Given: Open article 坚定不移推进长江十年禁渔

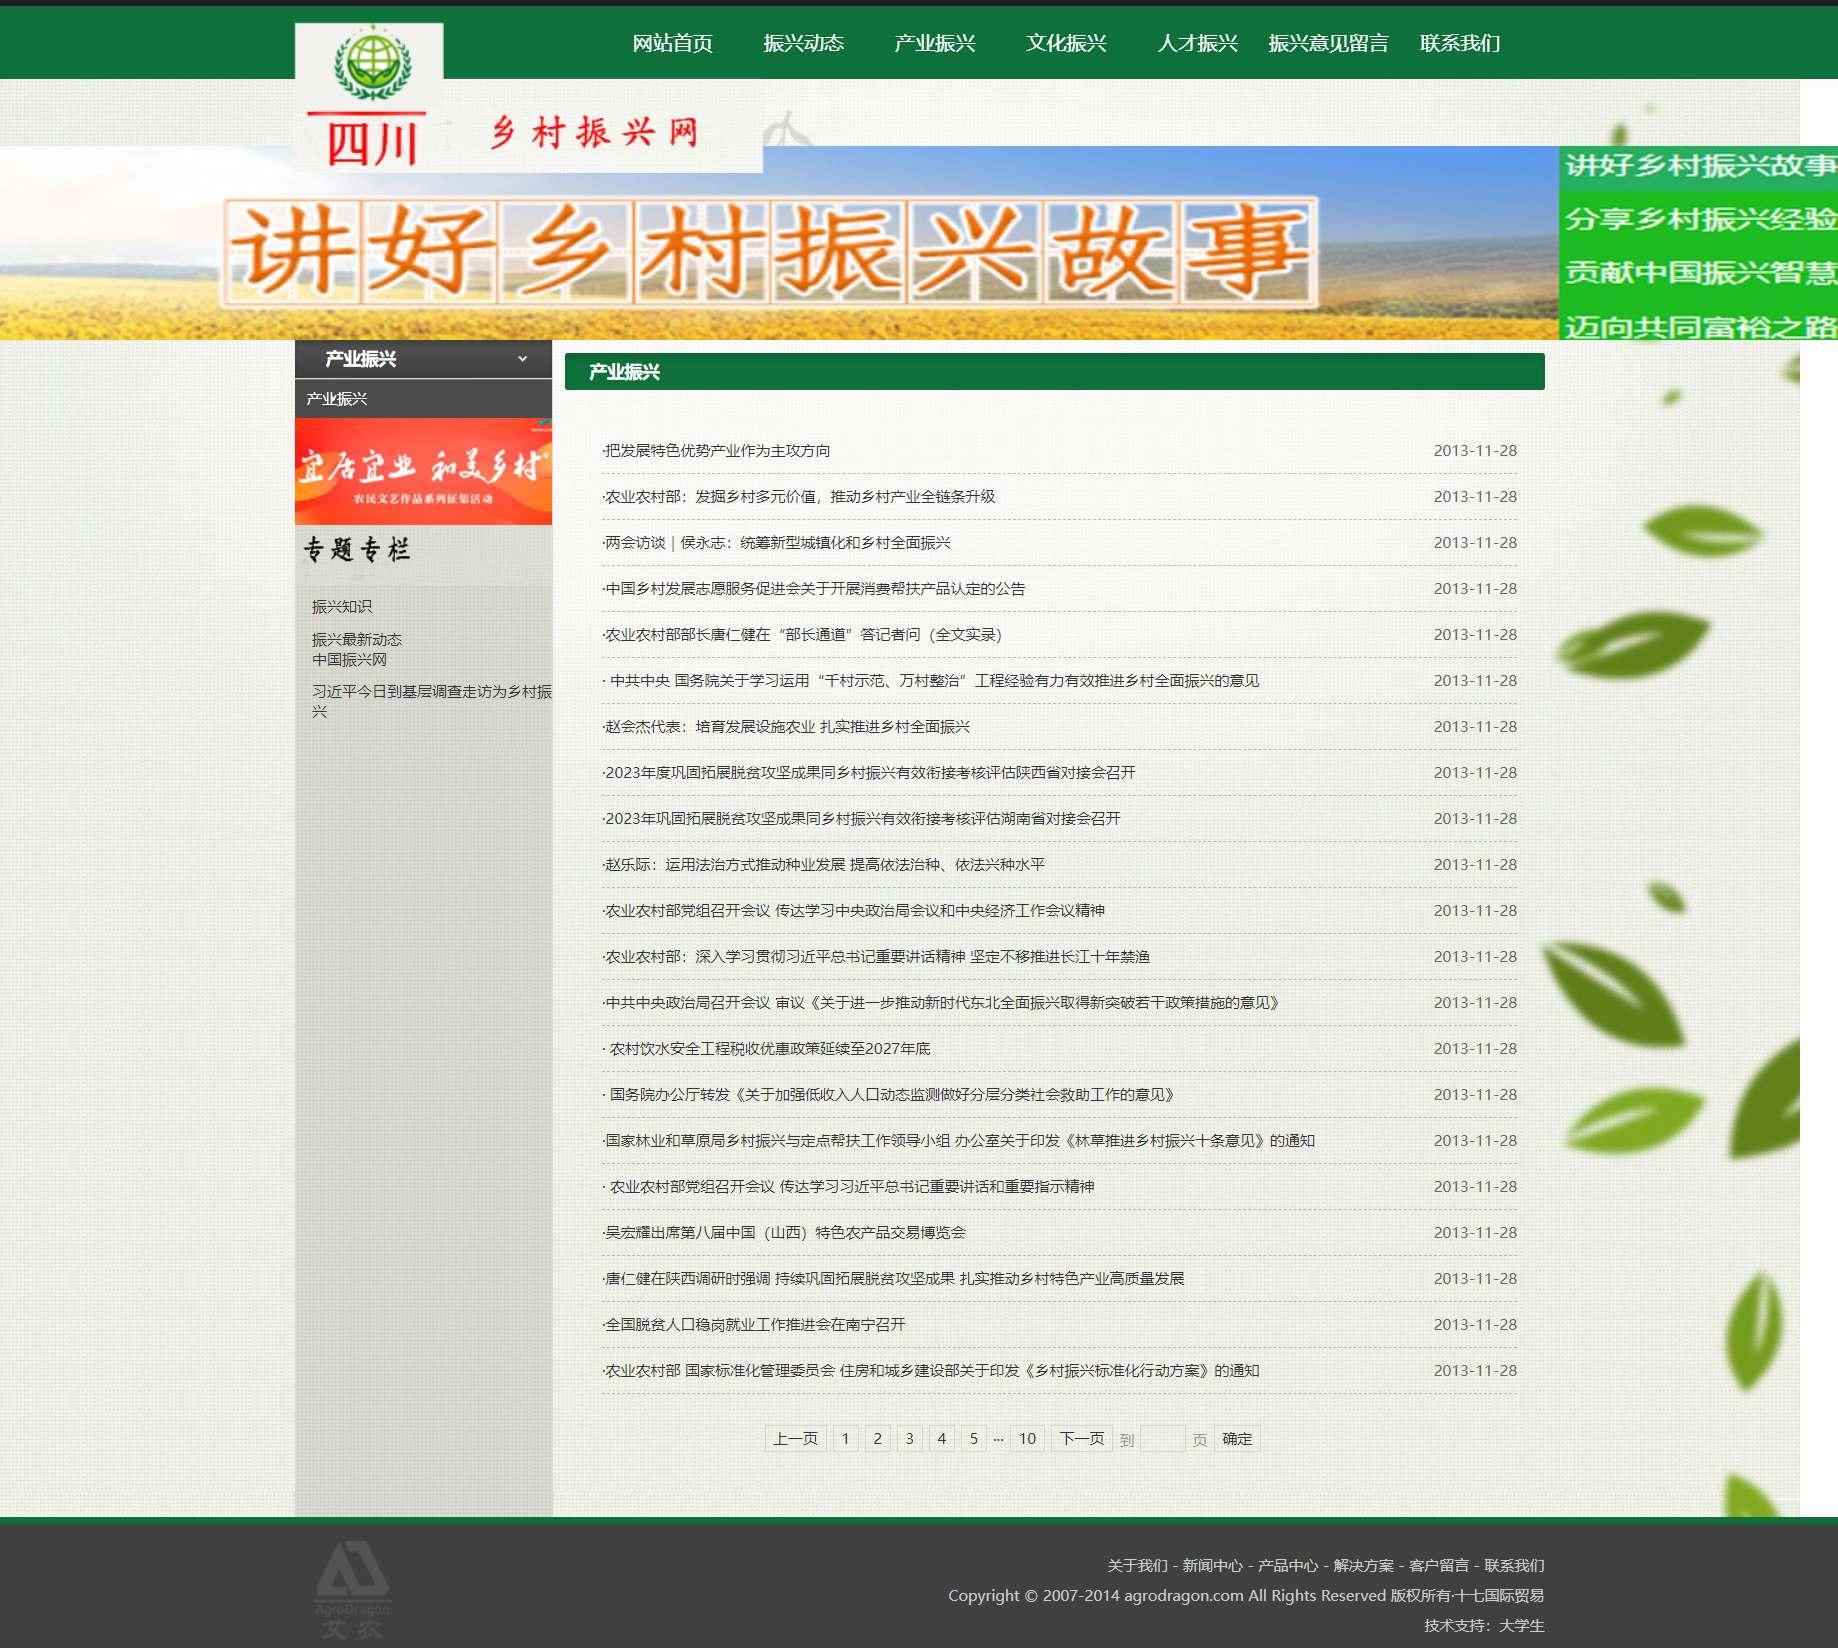Looking at the screenshot, I should tap(877, 957).
